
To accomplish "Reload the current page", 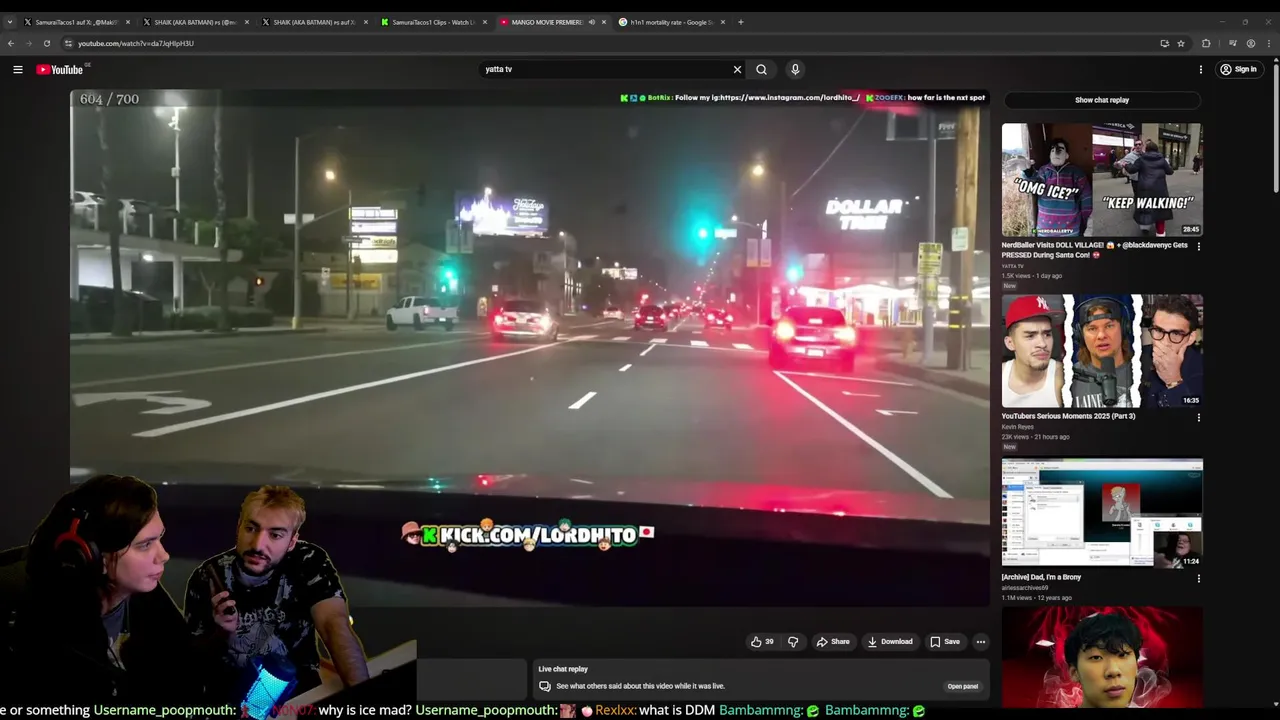I will coord(47,43).
